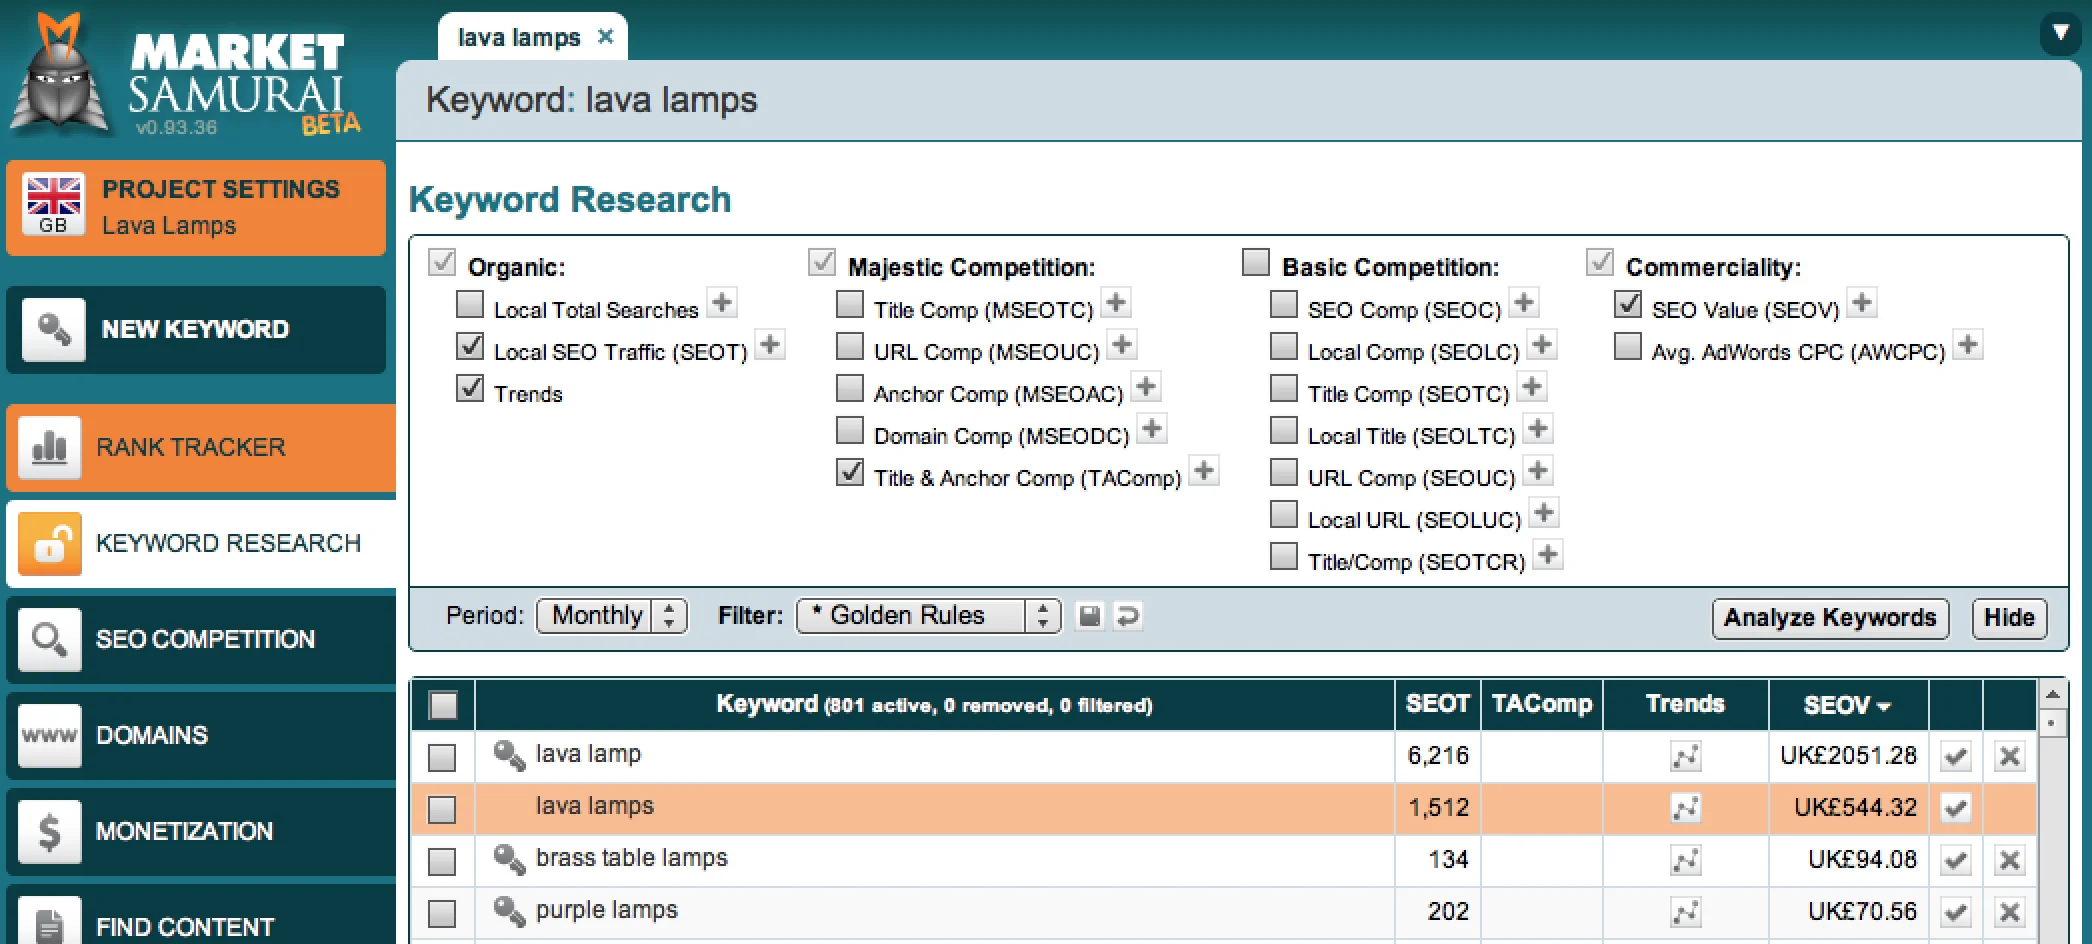Click the key icon beside brass table lamps

click(509, 859)
